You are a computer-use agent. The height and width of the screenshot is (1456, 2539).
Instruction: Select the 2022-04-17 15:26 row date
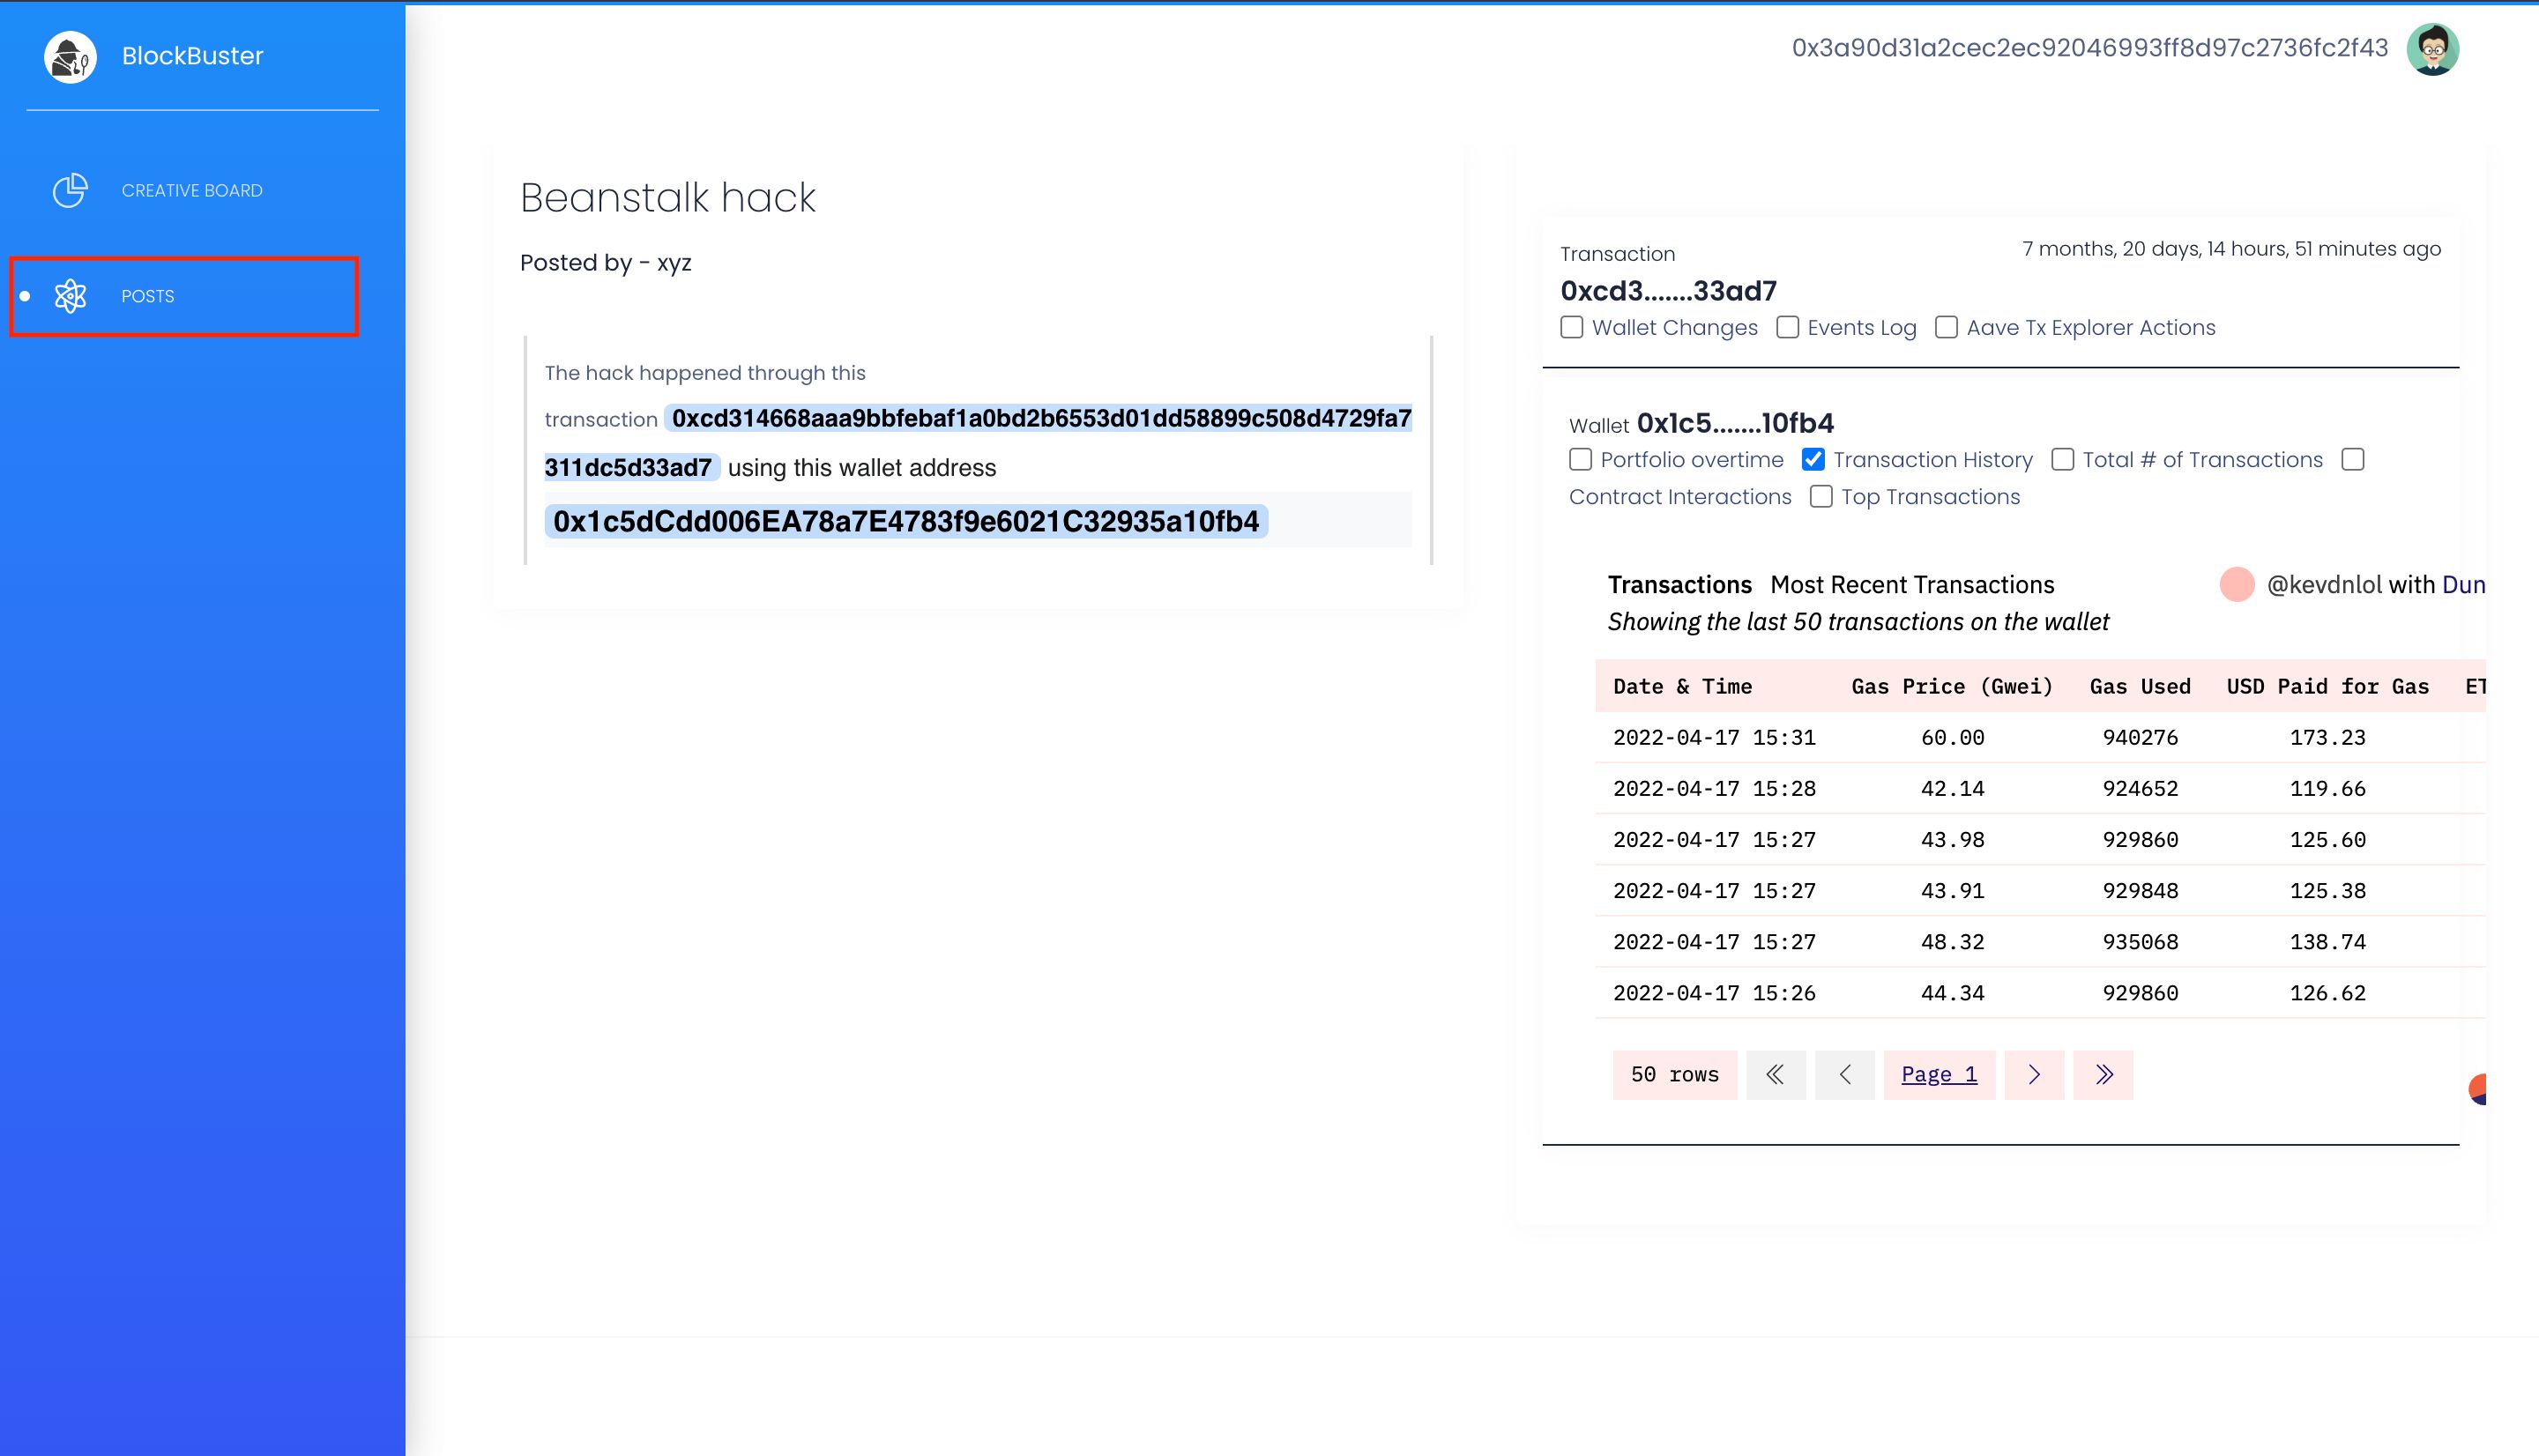pos(1714,994)
